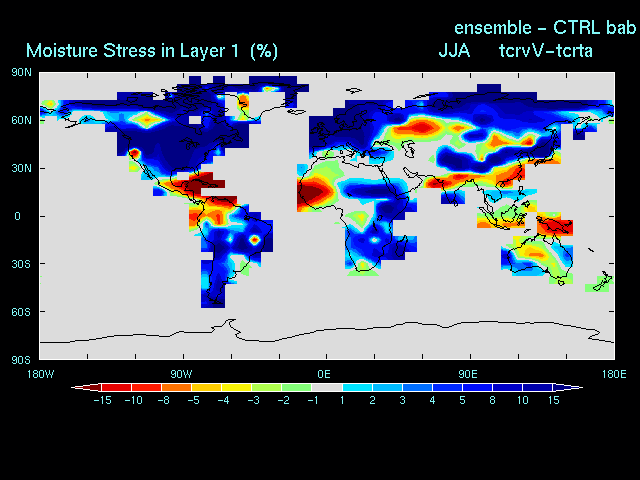Pick the dark red left arrow of the colorbar
640x480 pixels.
tap(86, 387)
